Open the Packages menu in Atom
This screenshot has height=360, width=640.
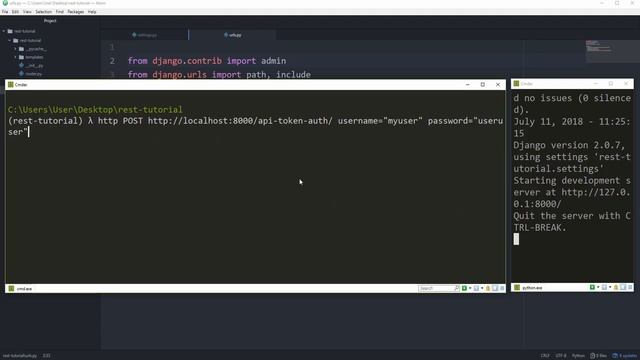[76, 12]
